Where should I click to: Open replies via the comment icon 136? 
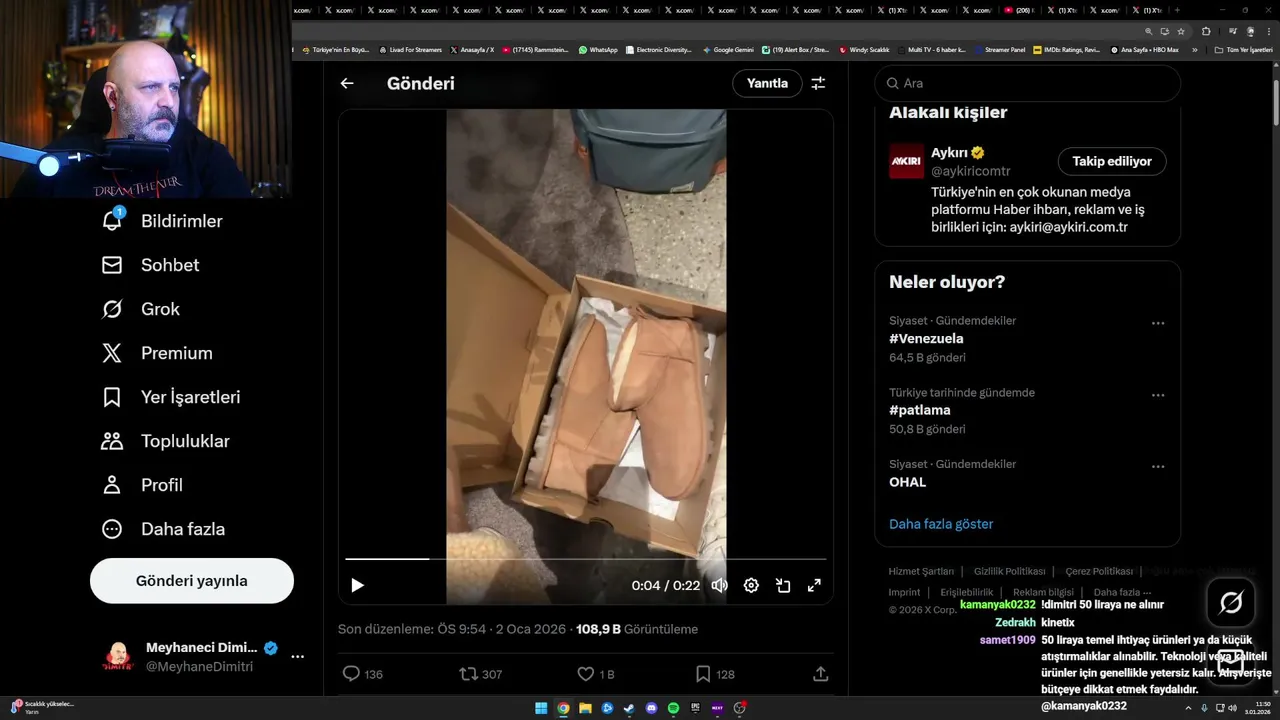tap(362, 674)
